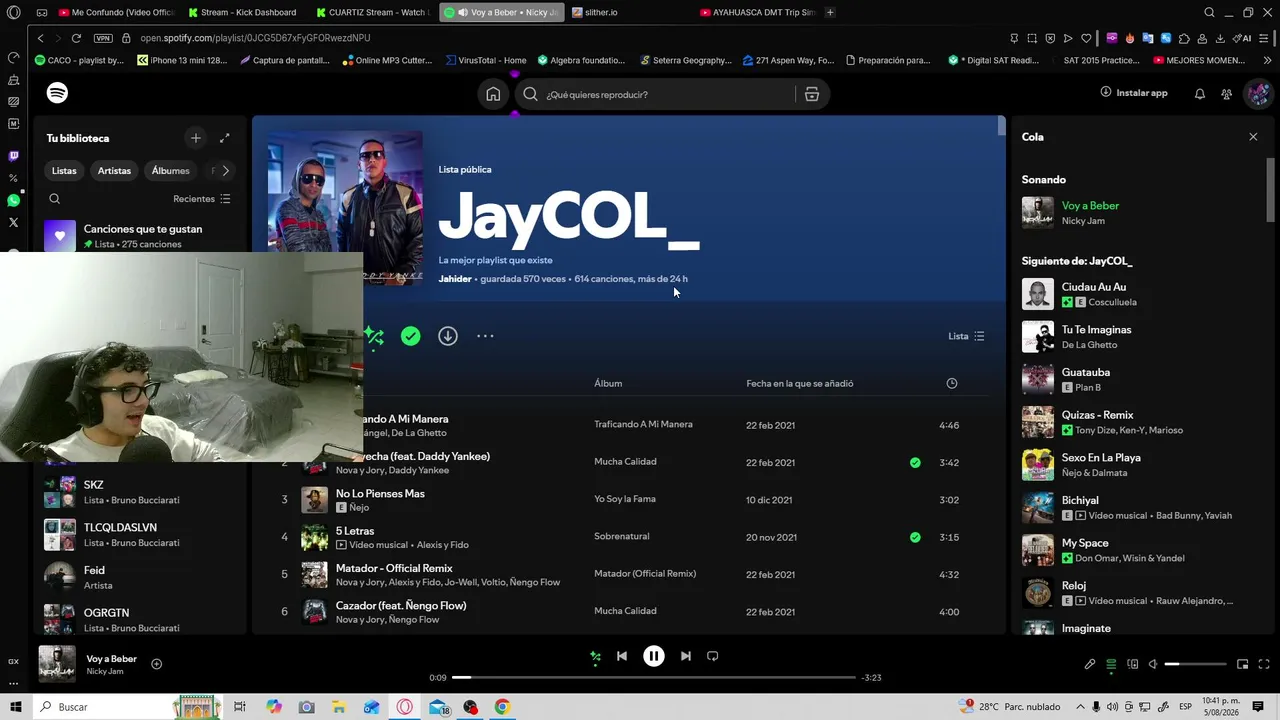1280x720 pixels.
Task: Skip to the next track
Action: [685, 656]
